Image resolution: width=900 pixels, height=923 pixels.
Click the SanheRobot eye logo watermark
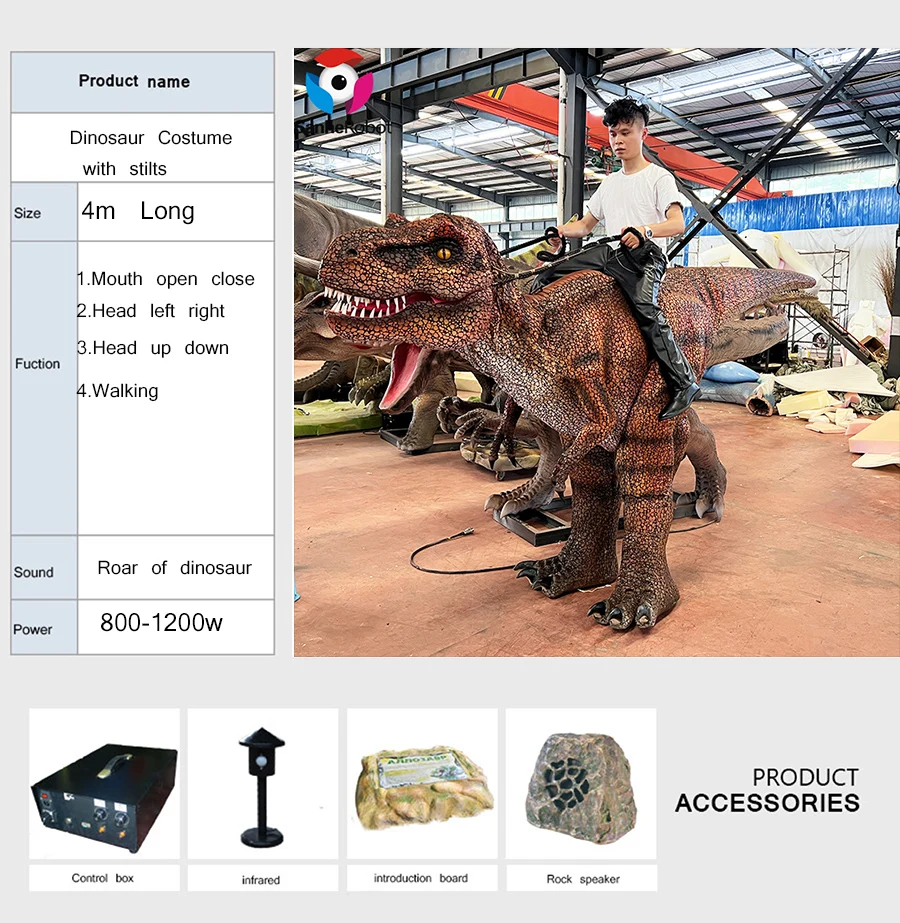coord(340,85)
